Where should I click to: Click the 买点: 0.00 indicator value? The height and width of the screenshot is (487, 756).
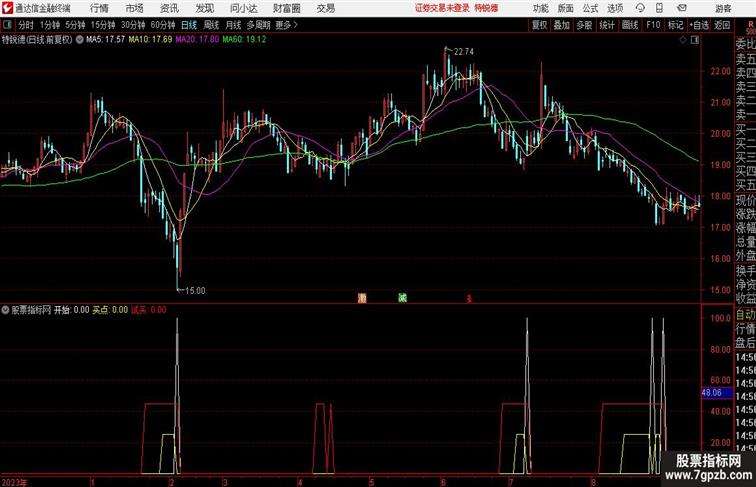click(110, 310)
